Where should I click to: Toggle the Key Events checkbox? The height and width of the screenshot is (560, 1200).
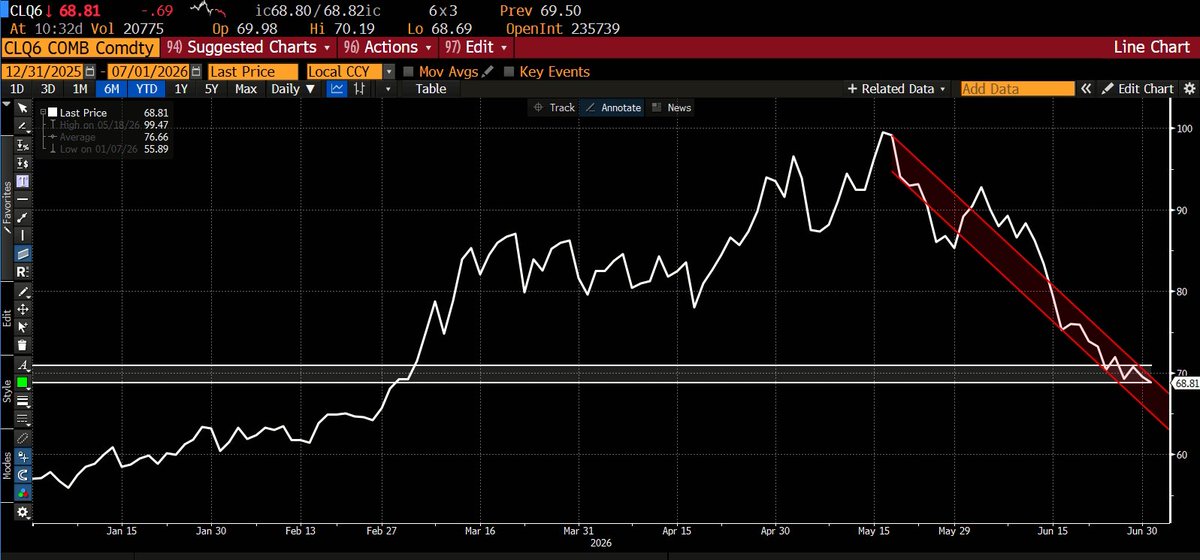point(510,72)
